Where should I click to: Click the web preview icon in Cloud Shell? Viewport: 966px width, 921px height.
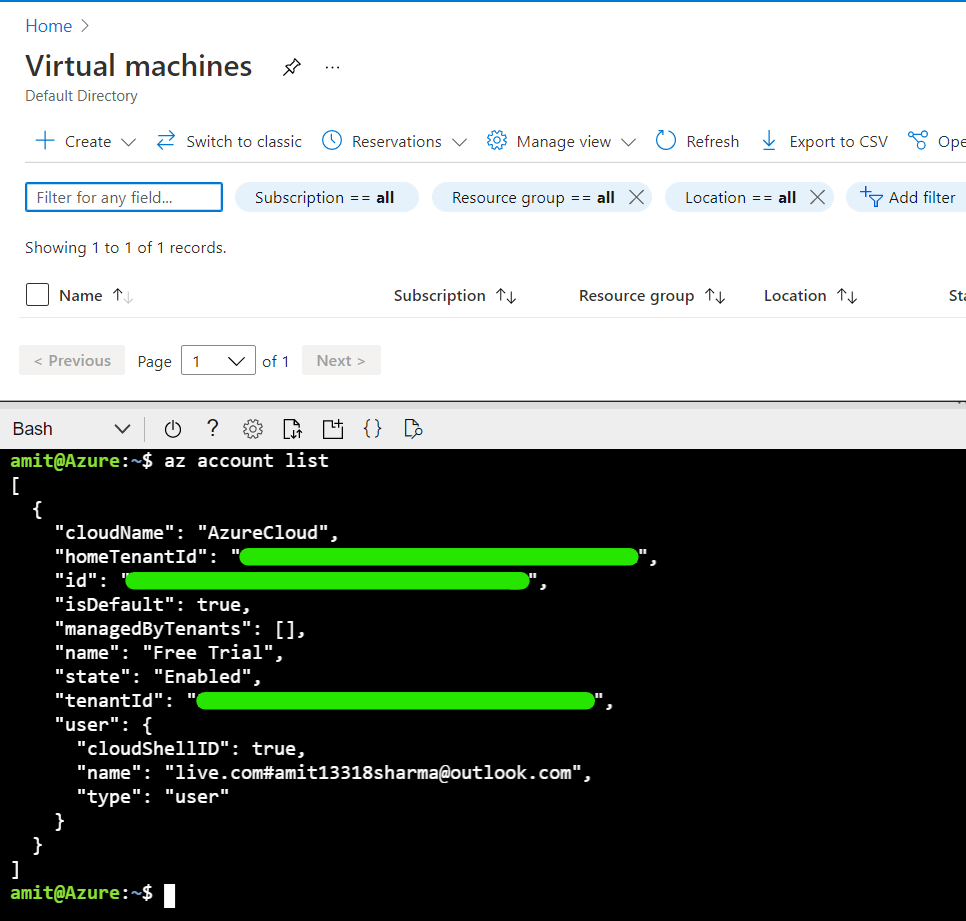pyautogui.click(x=413, y=429)
